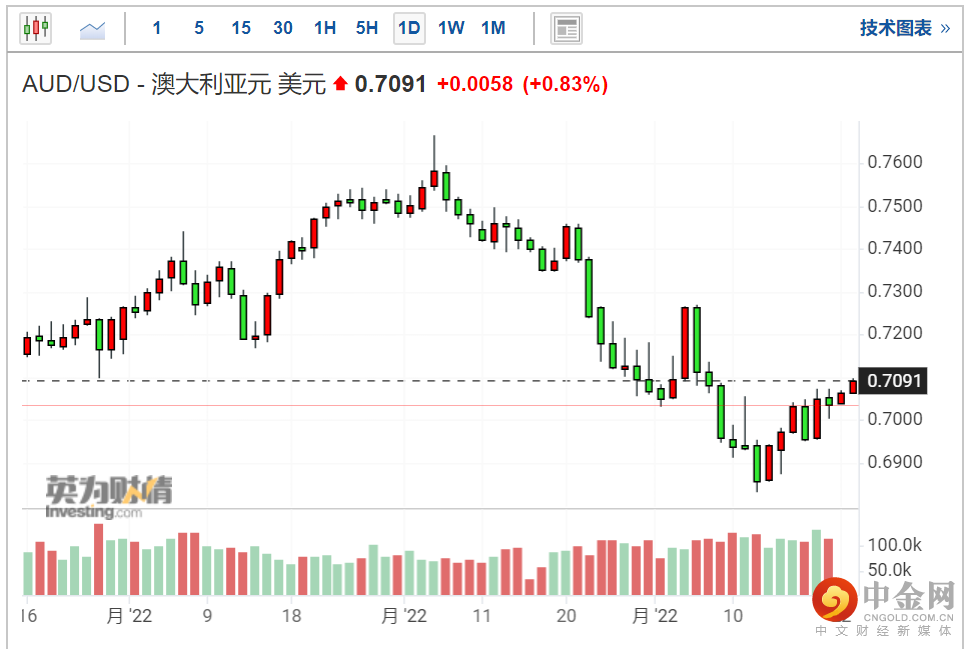The height and width of the screenshot is (649, 969).
Task: Choose the 1M monthly interval
Action: tap(493, 28)
